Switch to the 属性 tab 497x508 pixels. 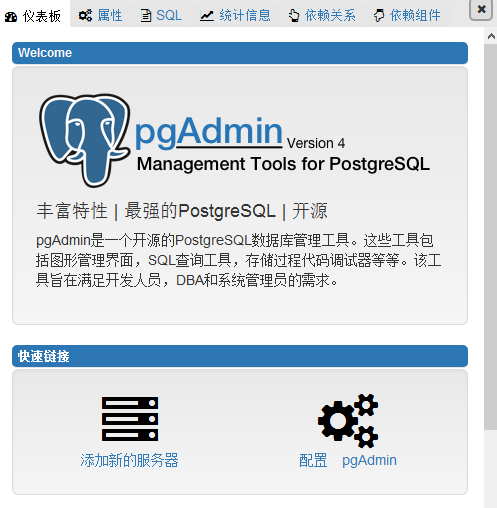click(100, 15)
